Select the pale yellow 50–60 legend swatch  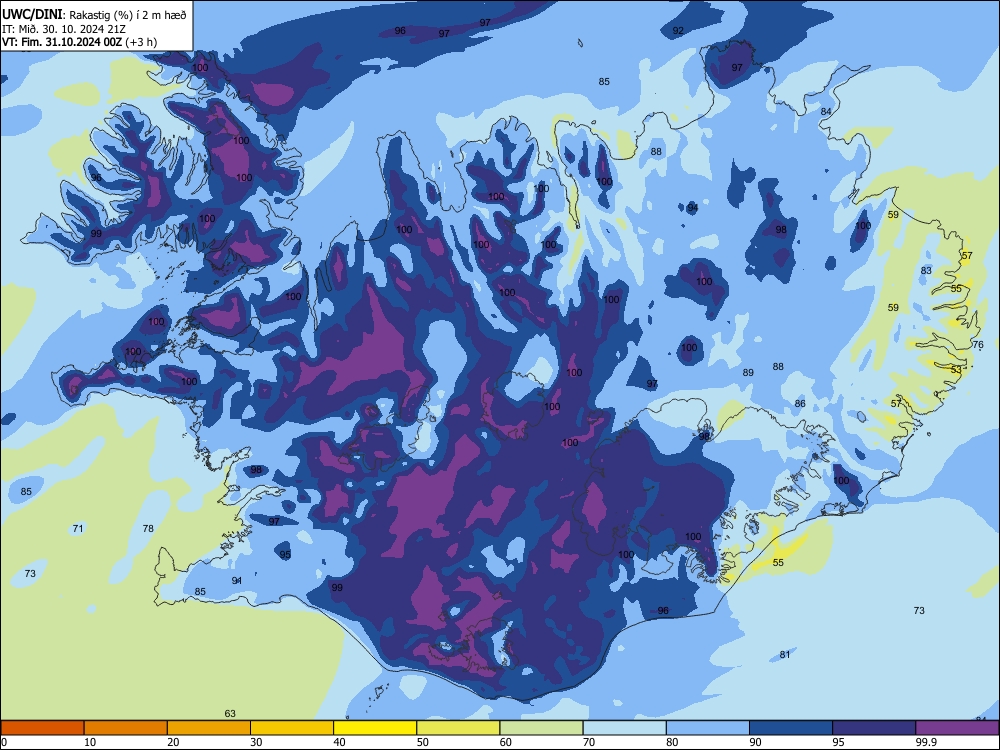[458, 728]
